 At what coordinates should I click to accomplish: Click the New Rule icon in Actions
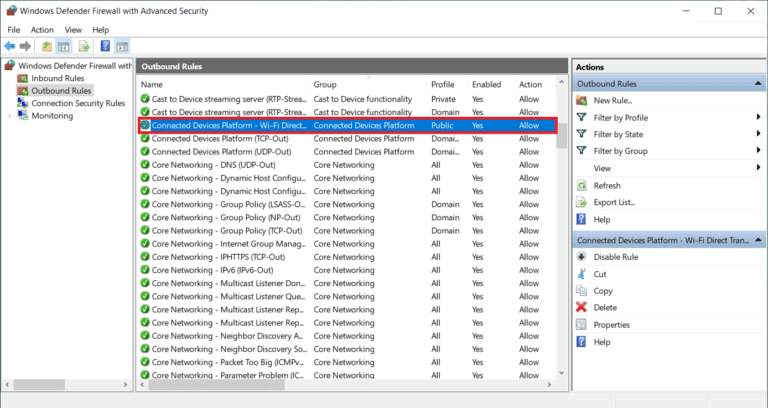click(582, 100)
